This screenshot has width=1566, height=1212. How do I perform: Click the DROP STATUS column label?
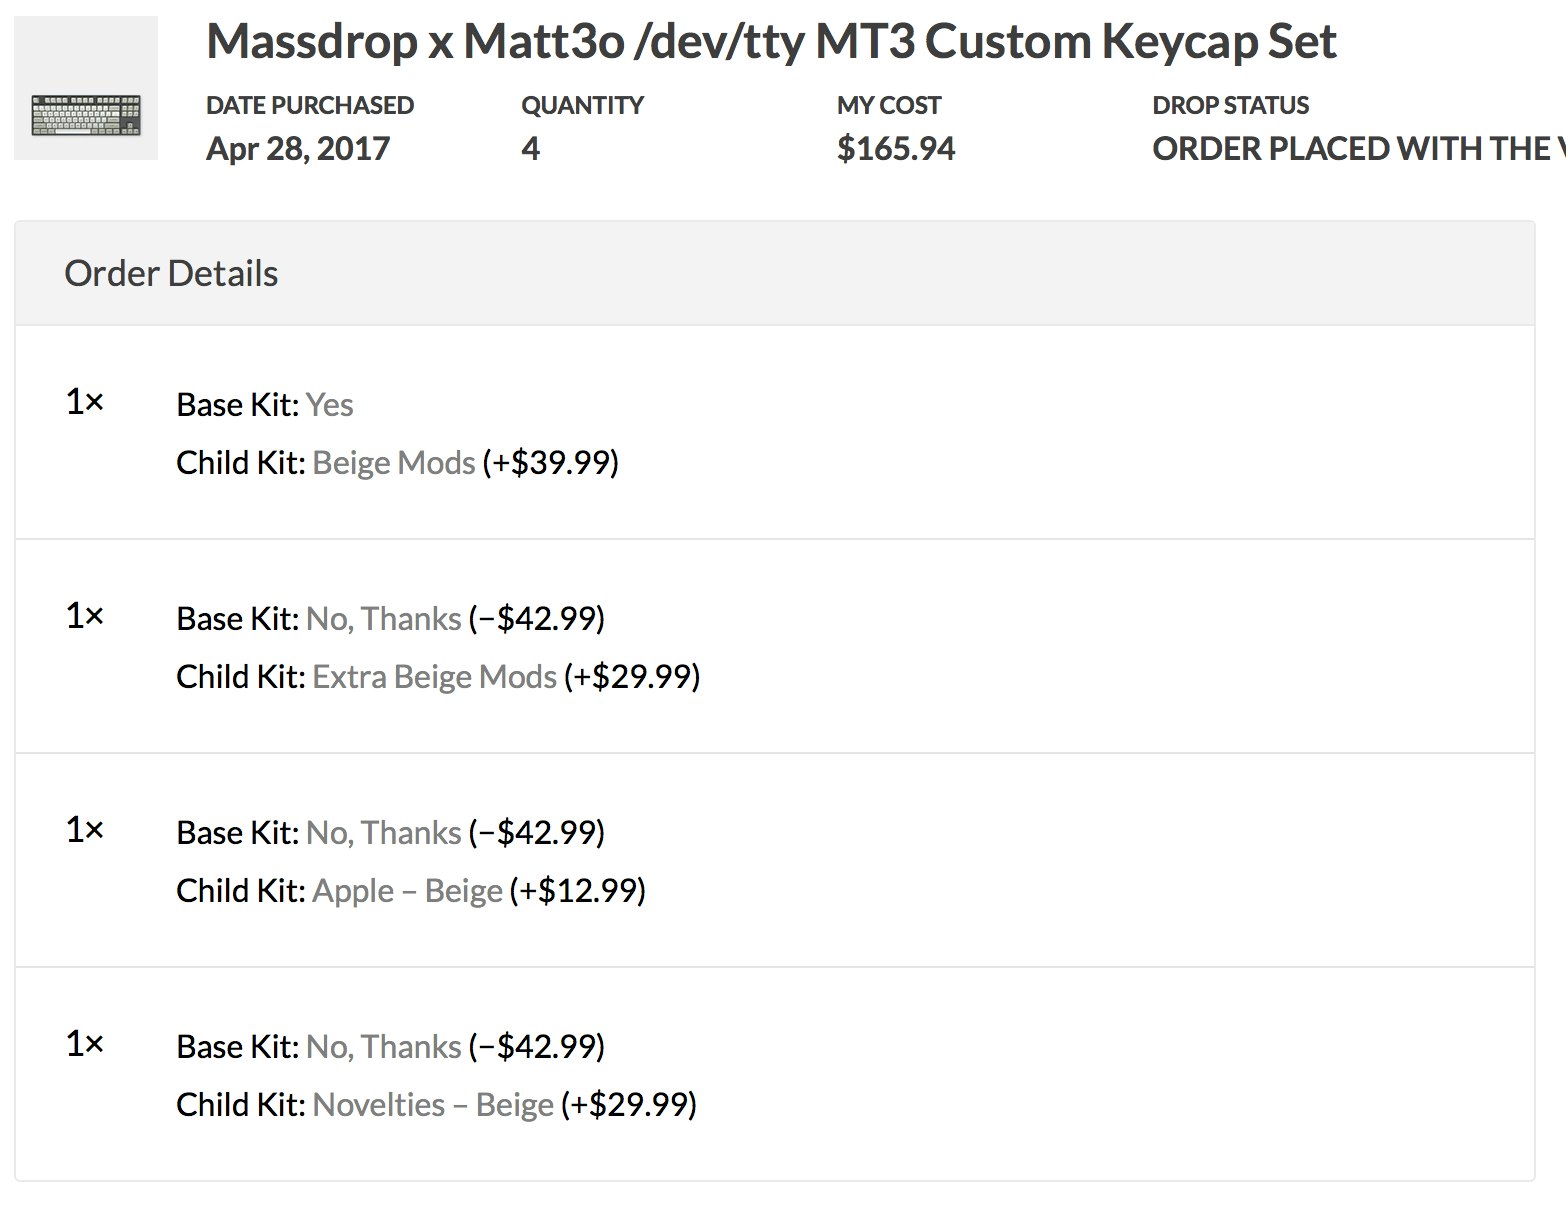1230,105
